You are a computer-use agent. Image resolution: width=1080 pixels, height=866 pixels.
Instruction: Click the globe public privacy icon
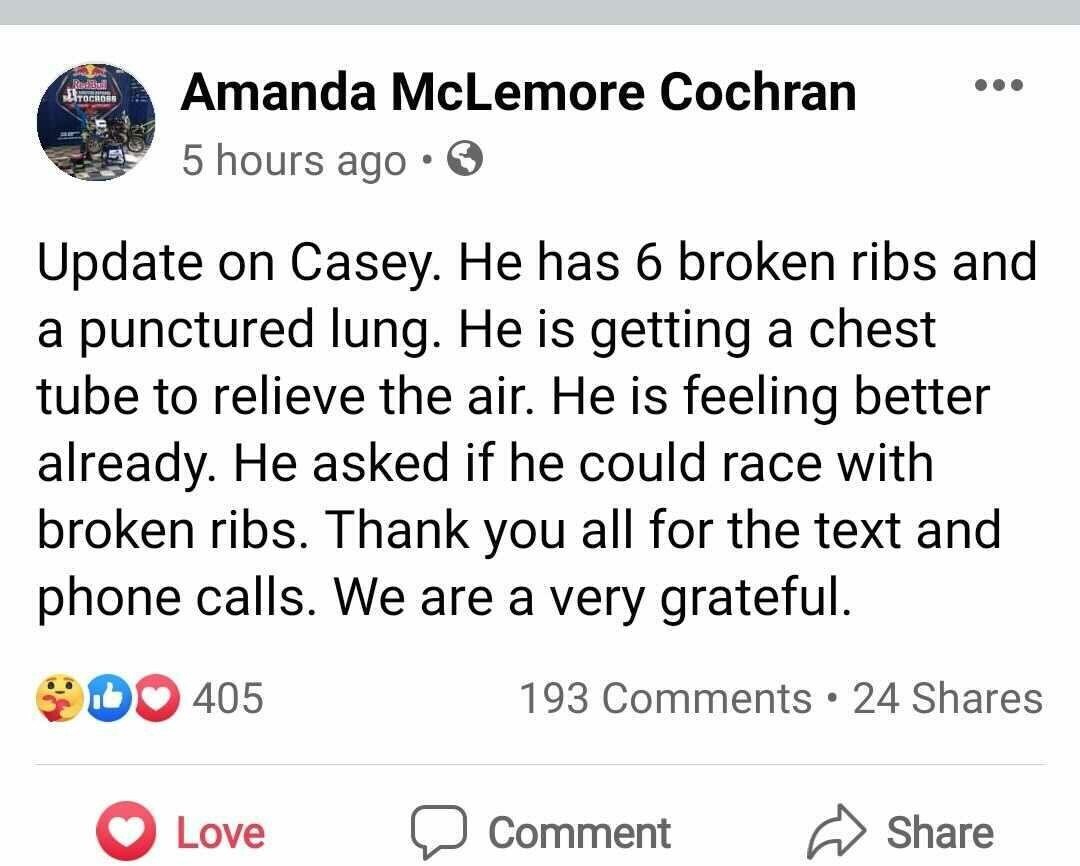coord(465,159)
